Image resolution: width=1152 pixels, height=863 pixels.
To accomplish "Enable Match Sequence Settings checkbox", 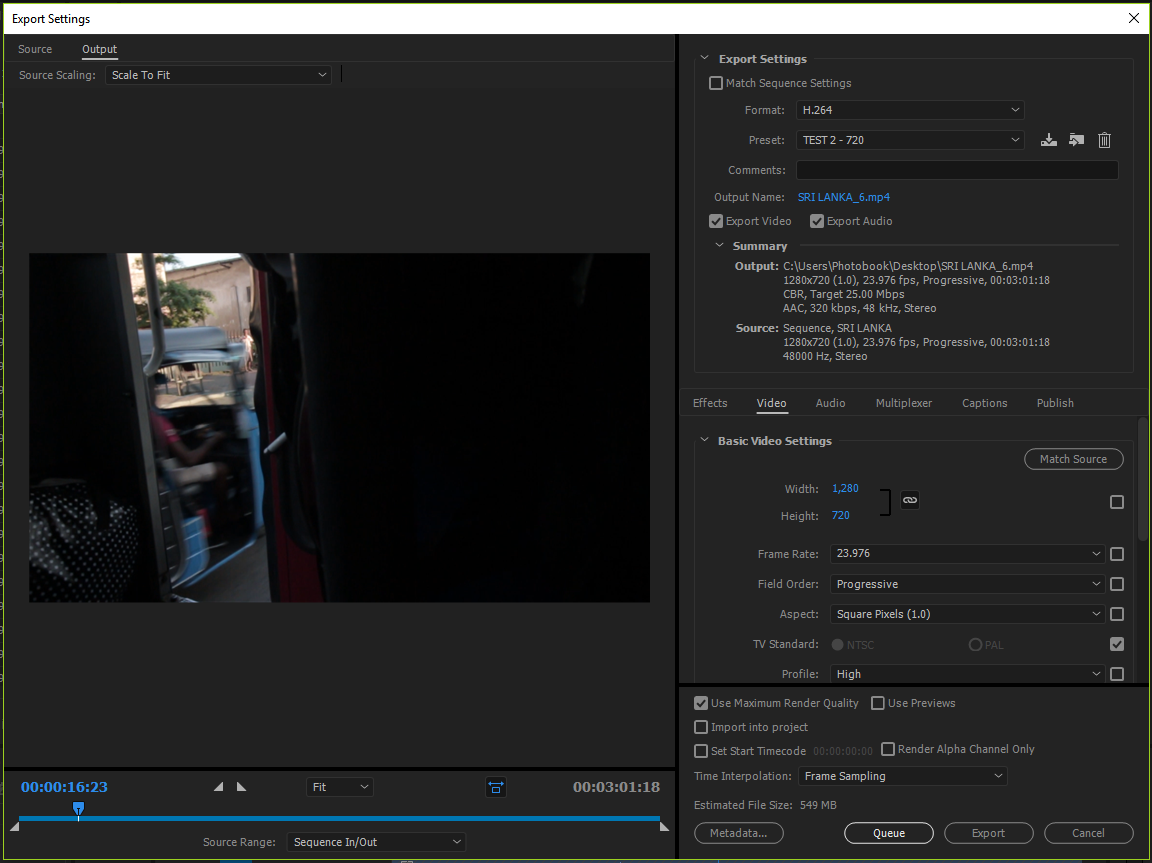I will point(716,83).
